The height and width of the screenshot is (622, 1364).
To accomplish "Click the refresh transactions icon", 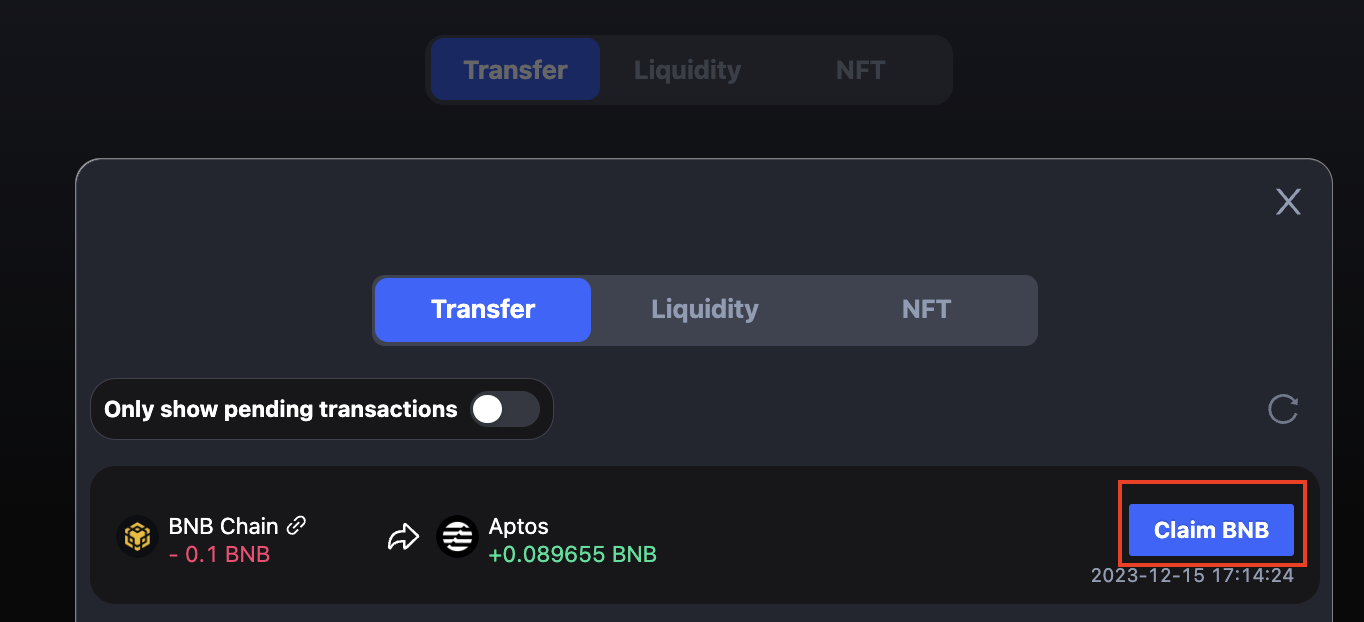I will tap(1283, 409).
